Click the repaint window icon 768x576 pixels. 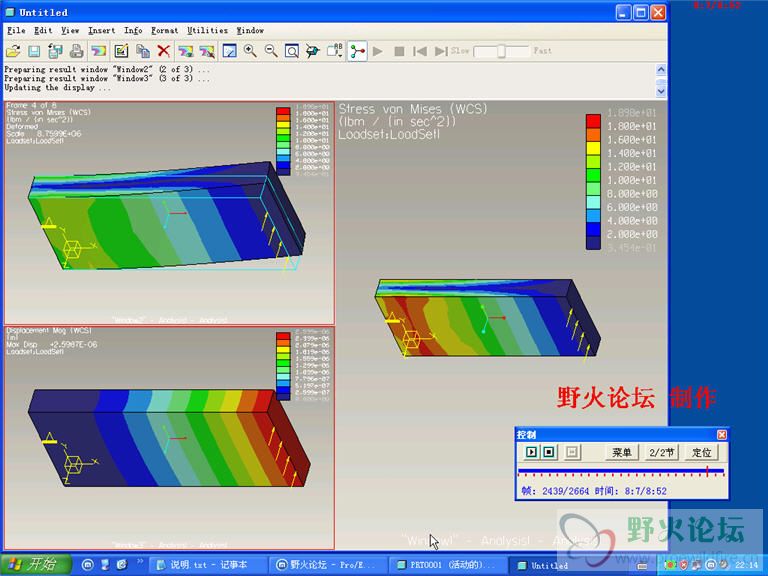(x=229, y=51)
